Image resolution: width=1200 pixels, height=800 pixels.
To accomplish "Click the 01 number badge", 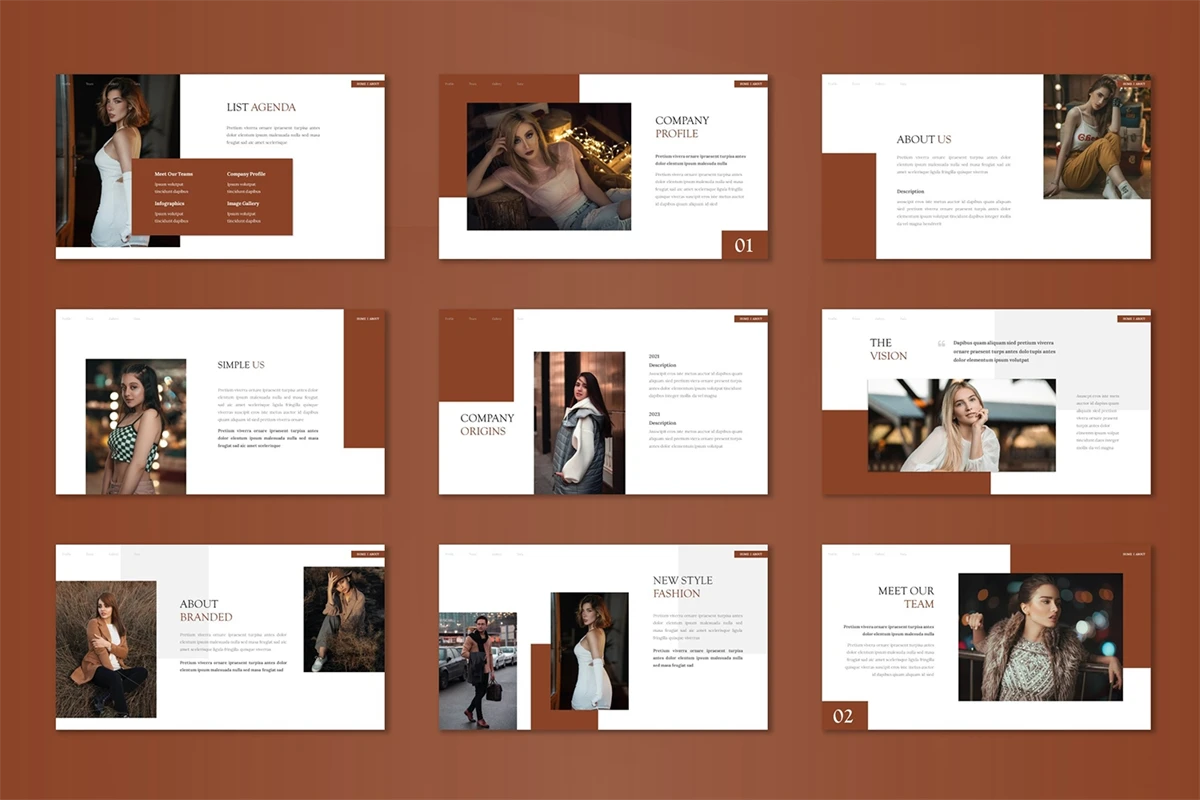I will [744, 245].
